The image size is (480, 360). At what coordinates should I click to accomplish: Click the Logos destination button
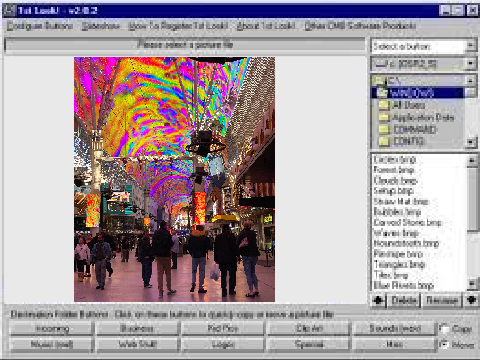[x=223, y=344]
